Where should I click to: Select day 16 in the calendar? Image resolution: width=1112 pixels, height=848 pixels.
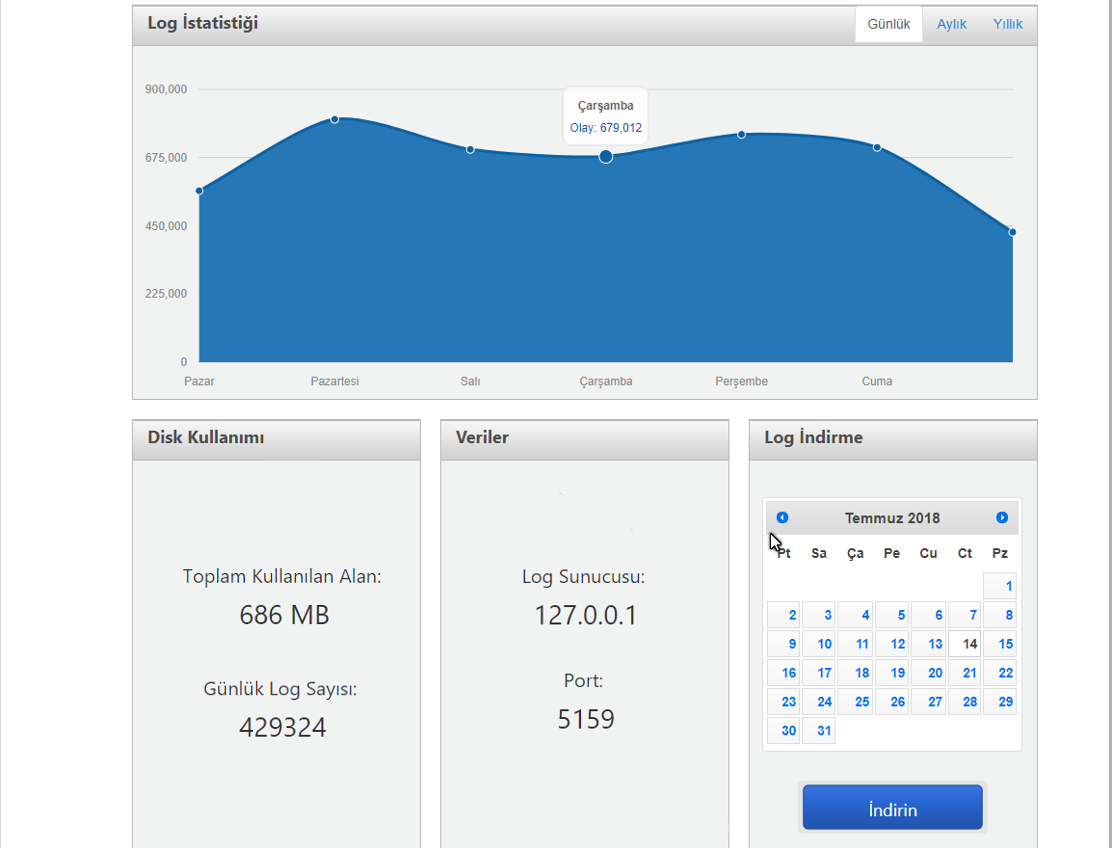pyautogui.click(x=787, y=672)
